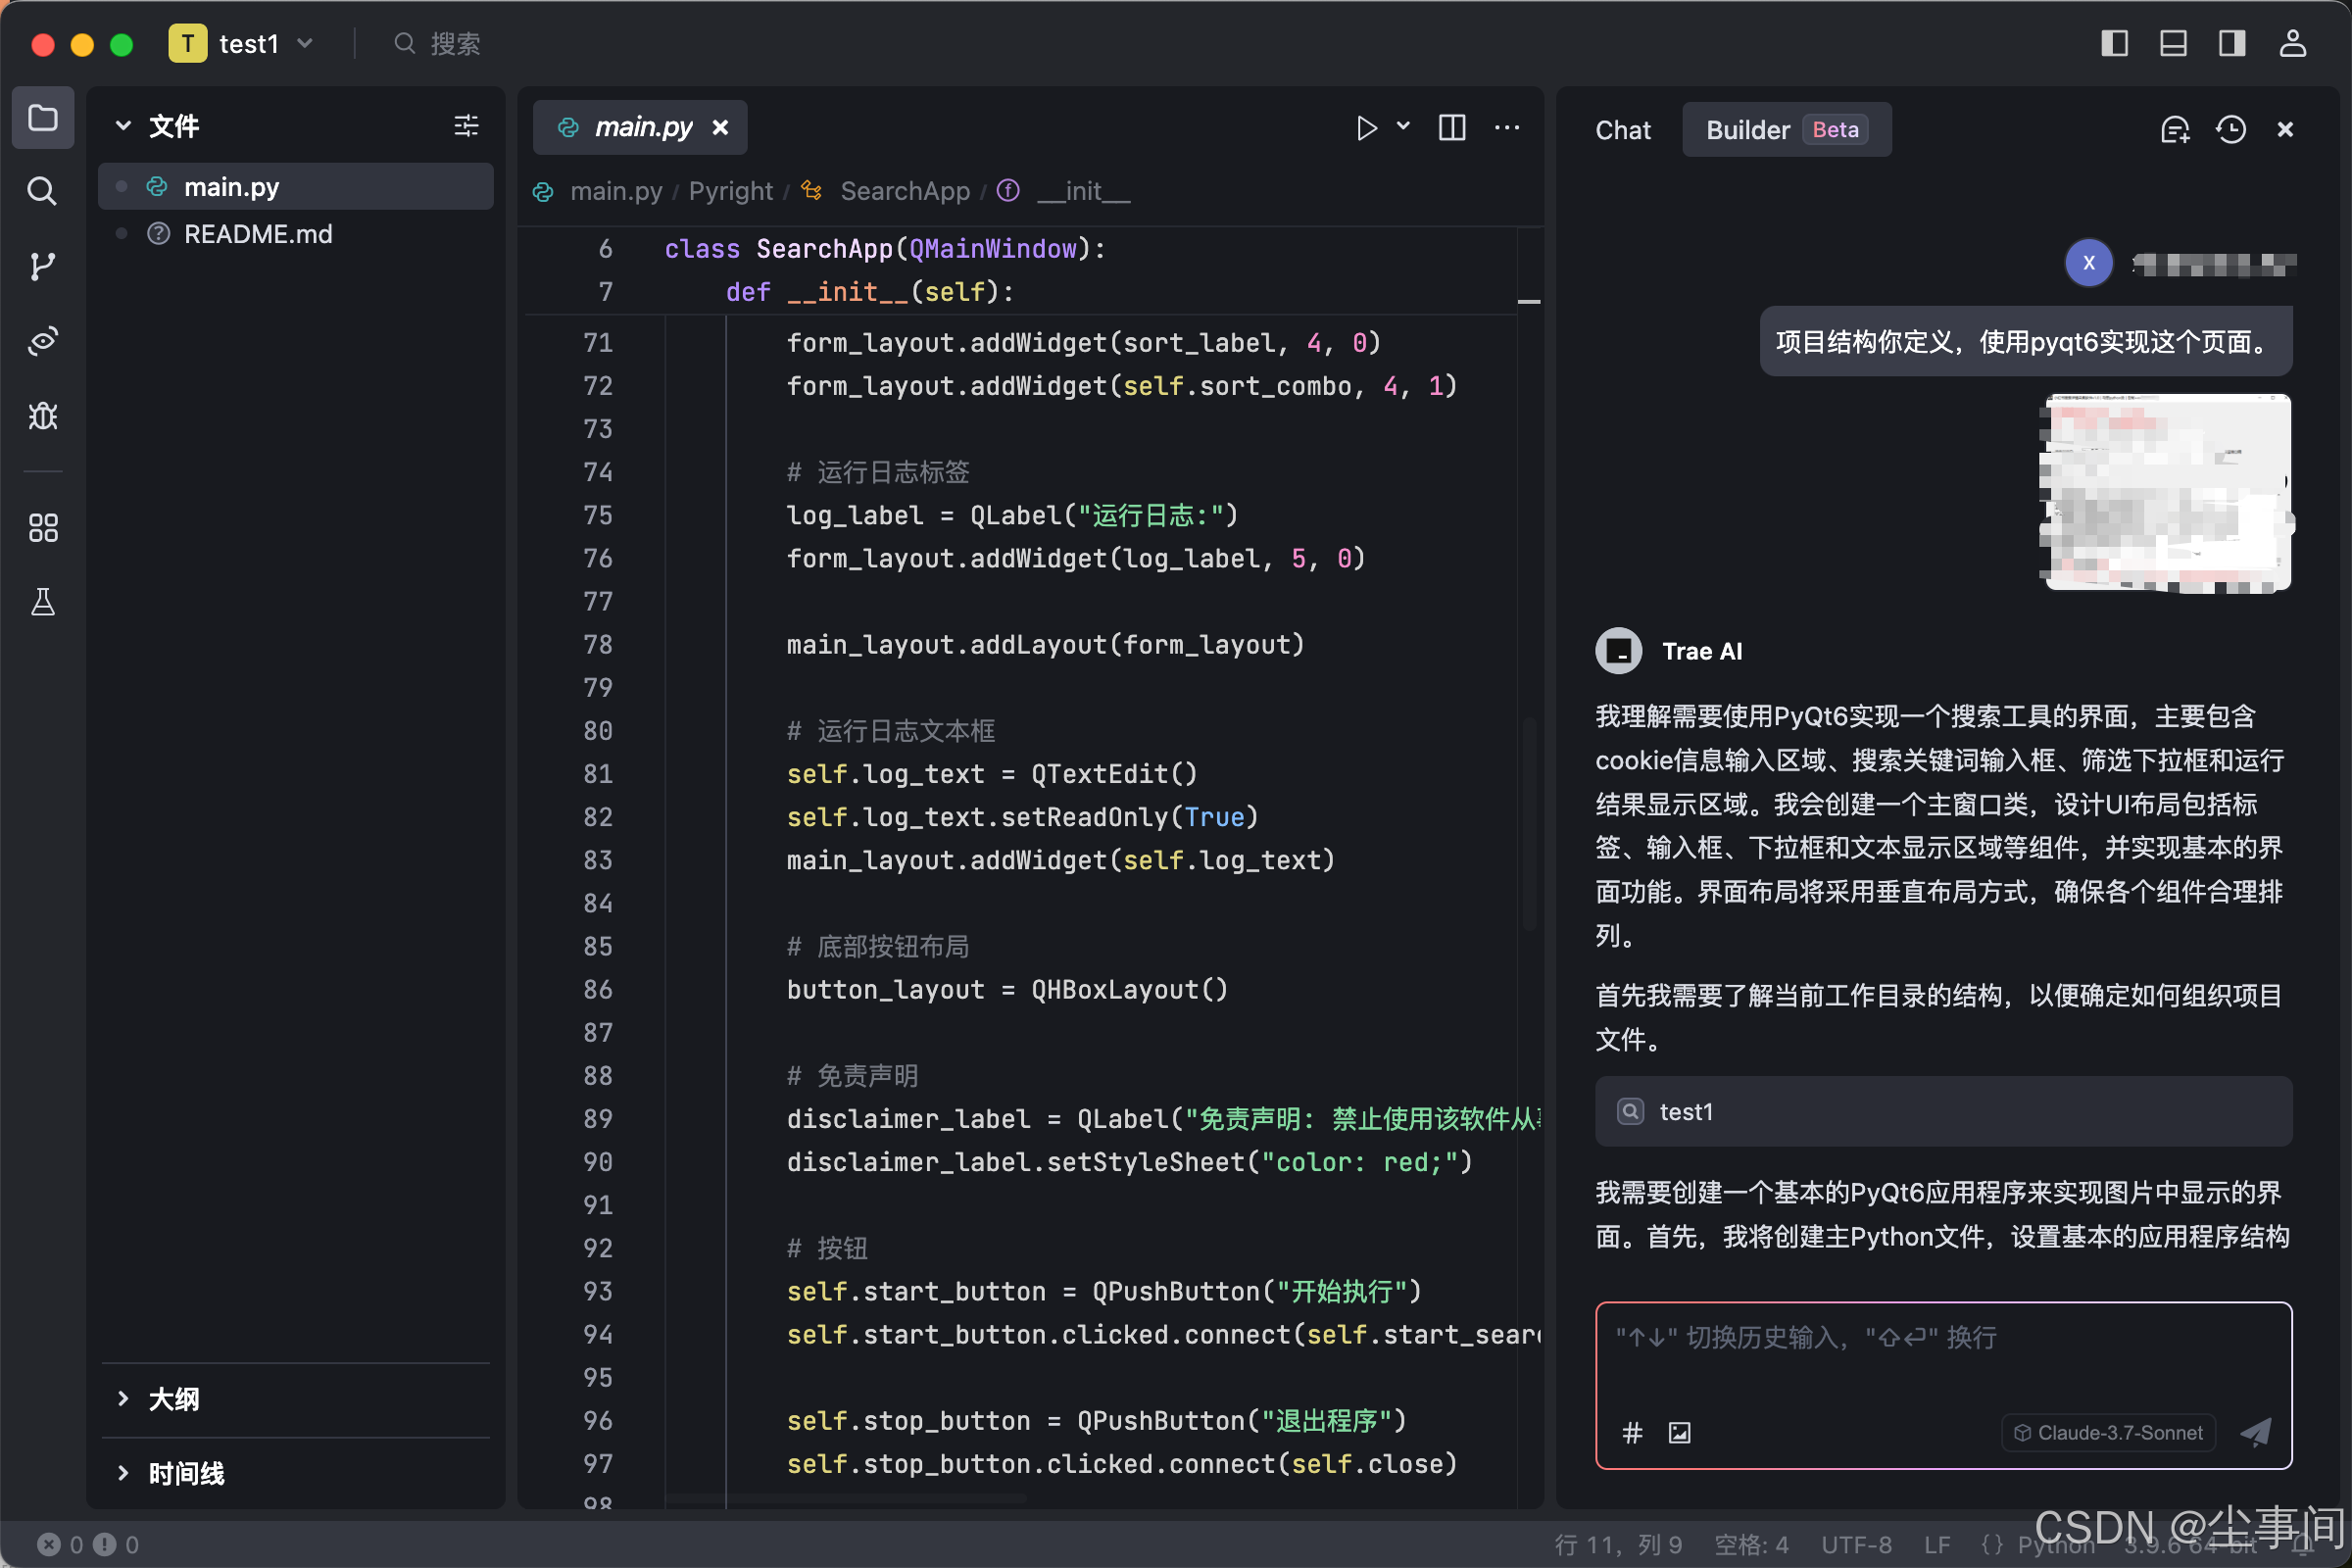Start a new chat session icon

point(2174,130)
